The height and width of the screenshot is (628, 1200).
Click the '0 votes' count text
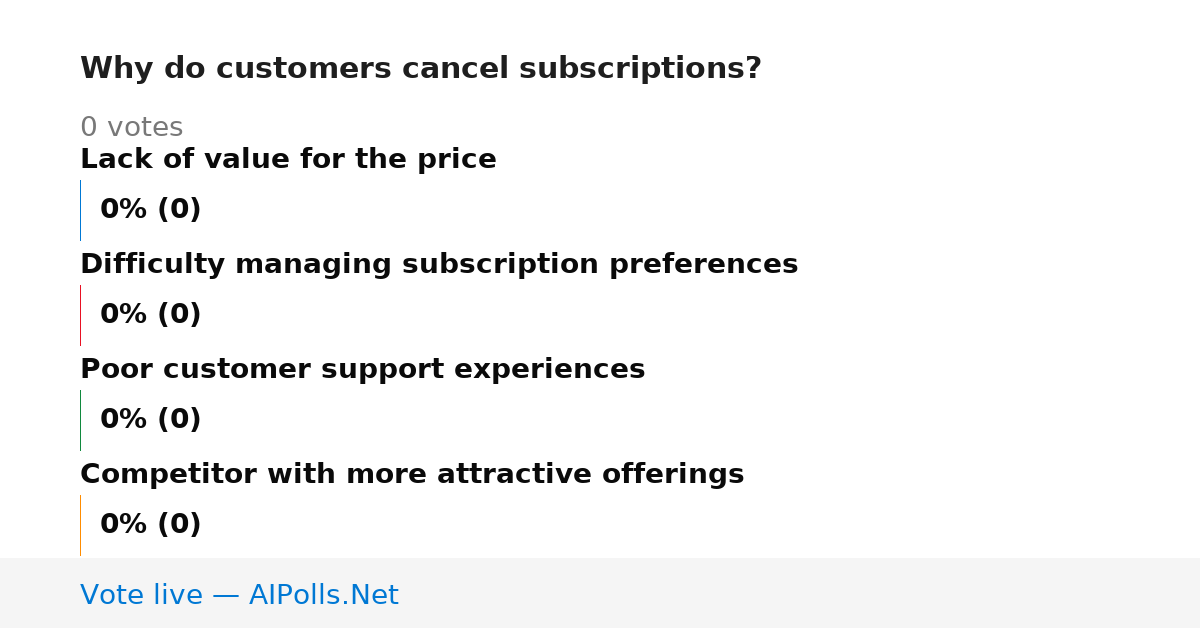point(131,128)
